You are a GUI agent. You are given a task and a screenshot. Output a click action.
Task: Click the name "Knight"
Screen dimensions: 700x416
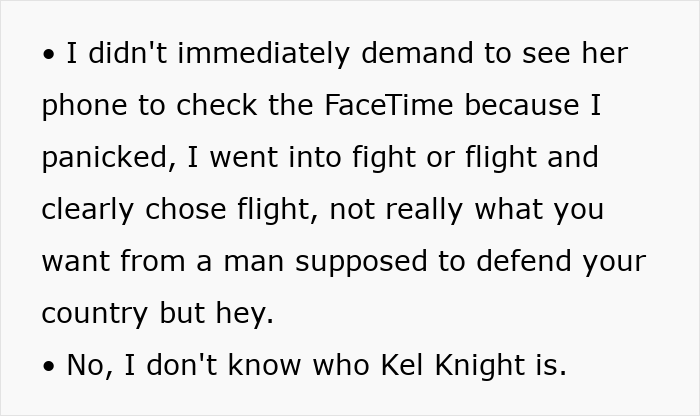pos(486,366)
